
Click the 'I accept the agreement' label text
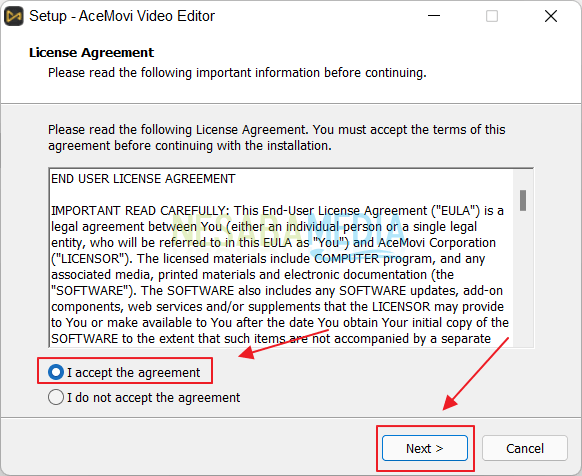click(x=134, y=372)
